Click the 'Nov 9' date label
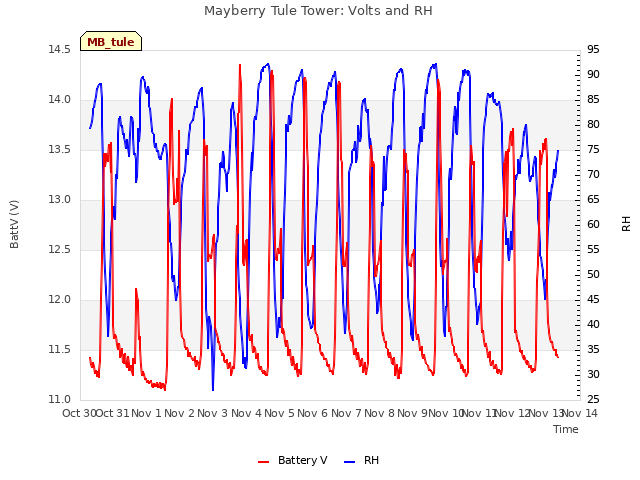The image size is (640, 480). pyautogui.click(x=412, y=413)
